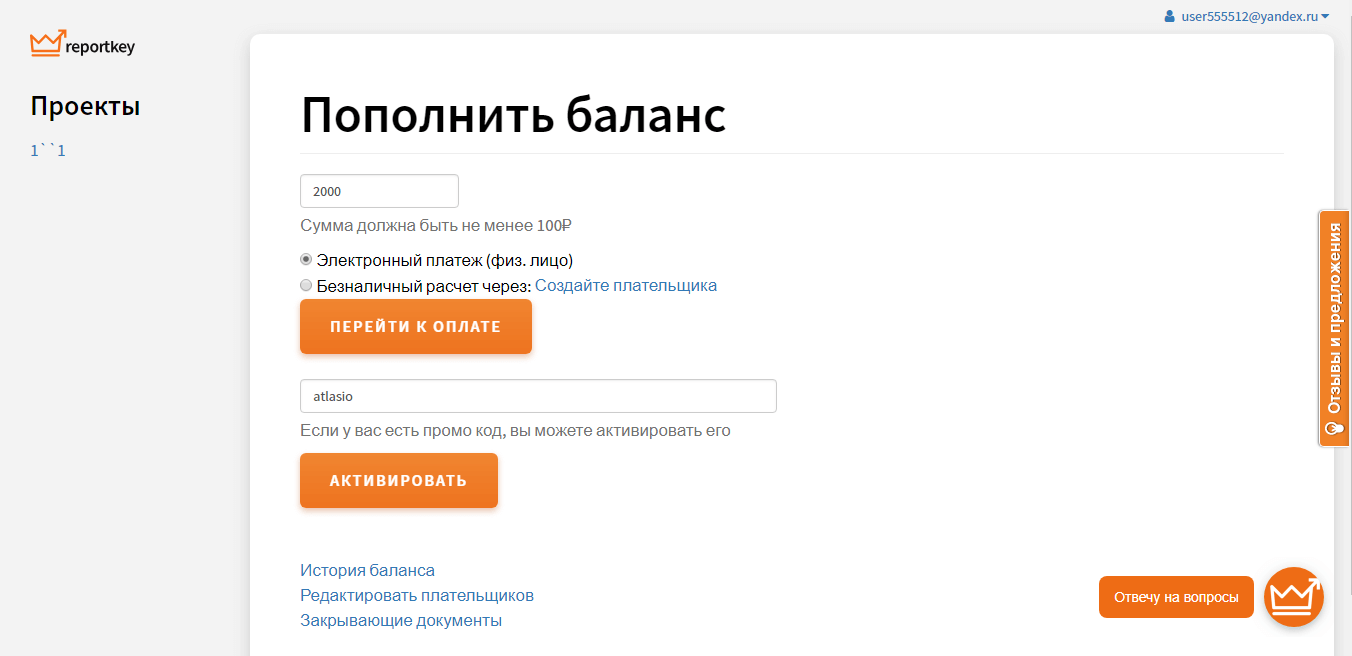Choose the Безналичный расчет radio button

306,285
